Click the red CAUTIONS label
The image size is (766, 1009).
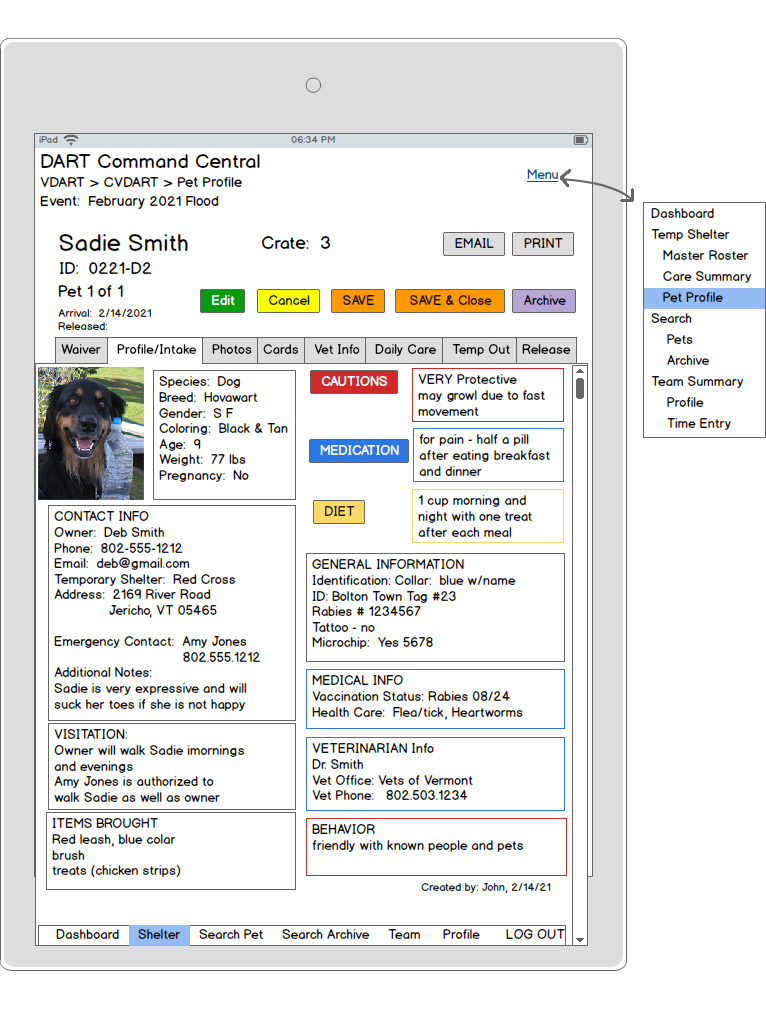[x=353, y=382]
